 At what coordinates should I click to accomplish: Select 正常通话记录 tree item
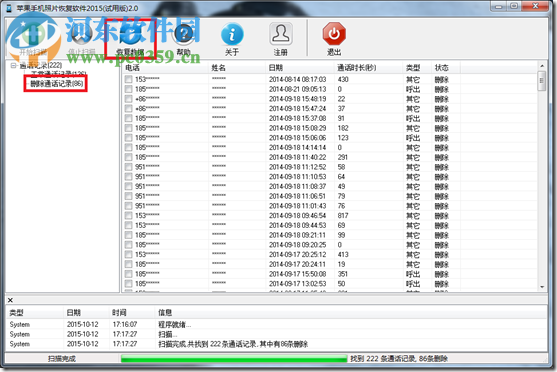(x=58, y=74)
